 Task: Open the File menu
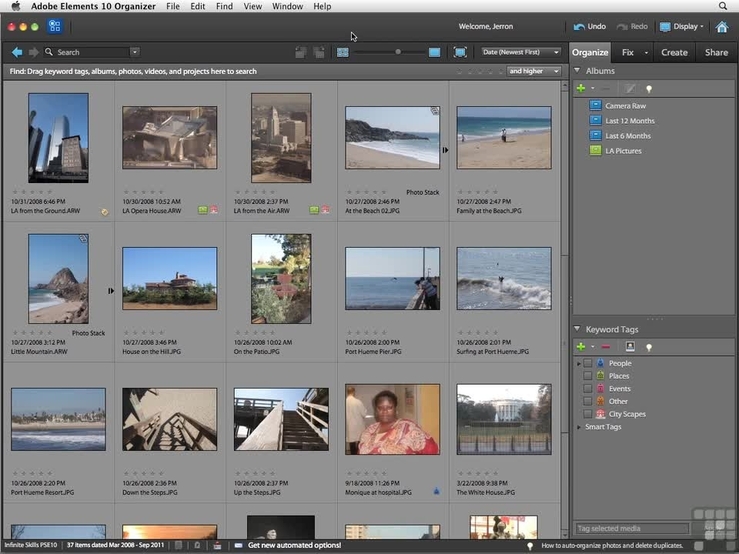click(173, 6)
